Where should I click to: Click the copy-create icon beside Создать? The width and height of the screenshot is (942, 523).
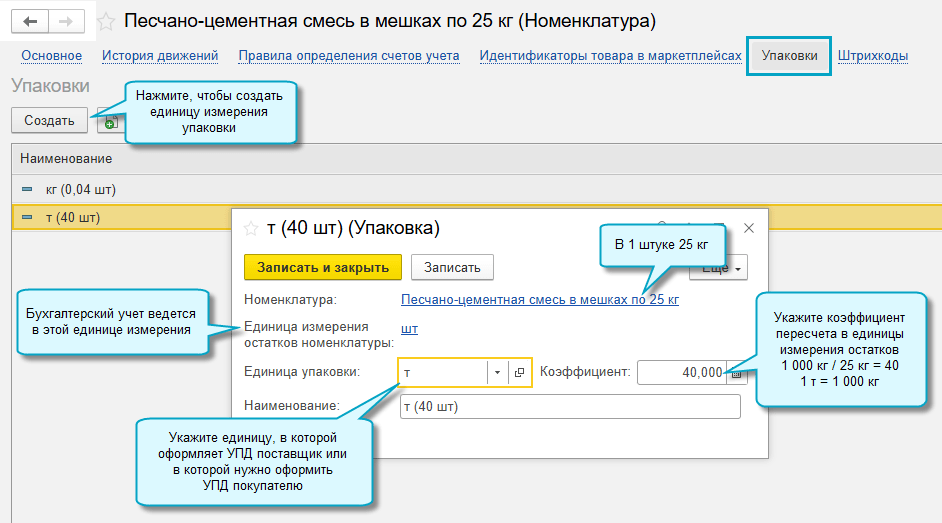coord(107,122)
